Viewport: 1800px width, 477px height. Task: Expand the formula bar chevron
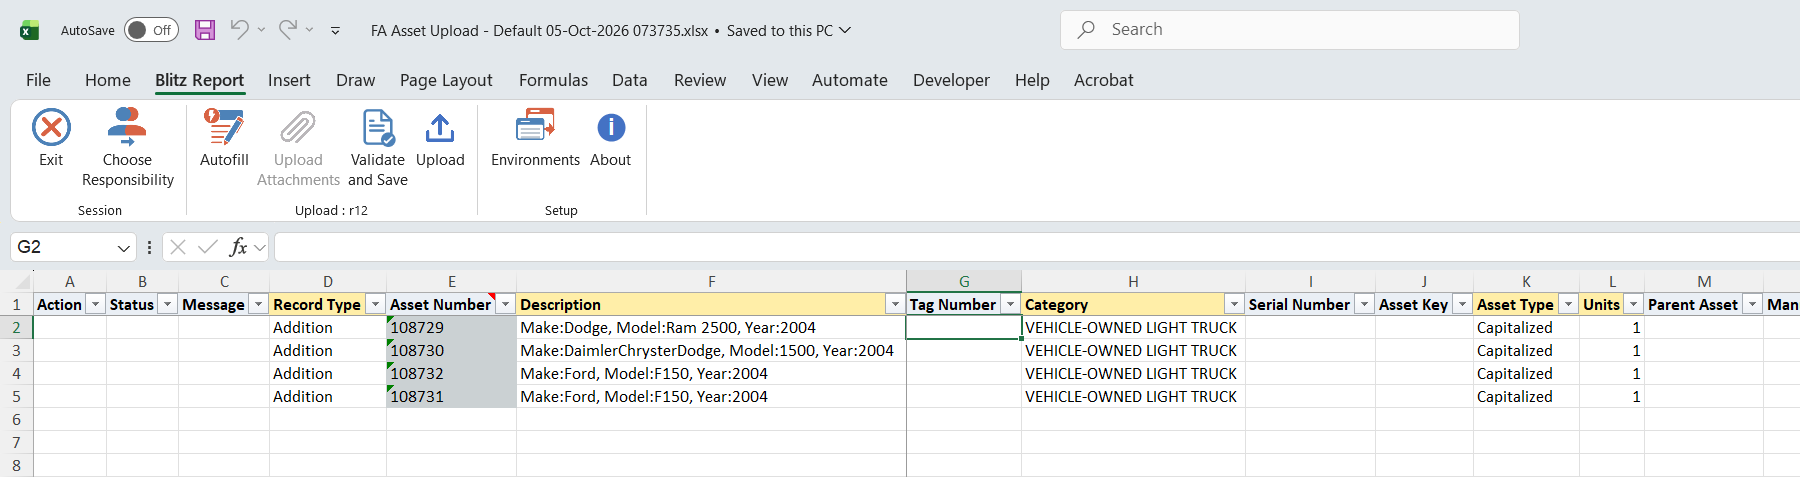point(260,247)
